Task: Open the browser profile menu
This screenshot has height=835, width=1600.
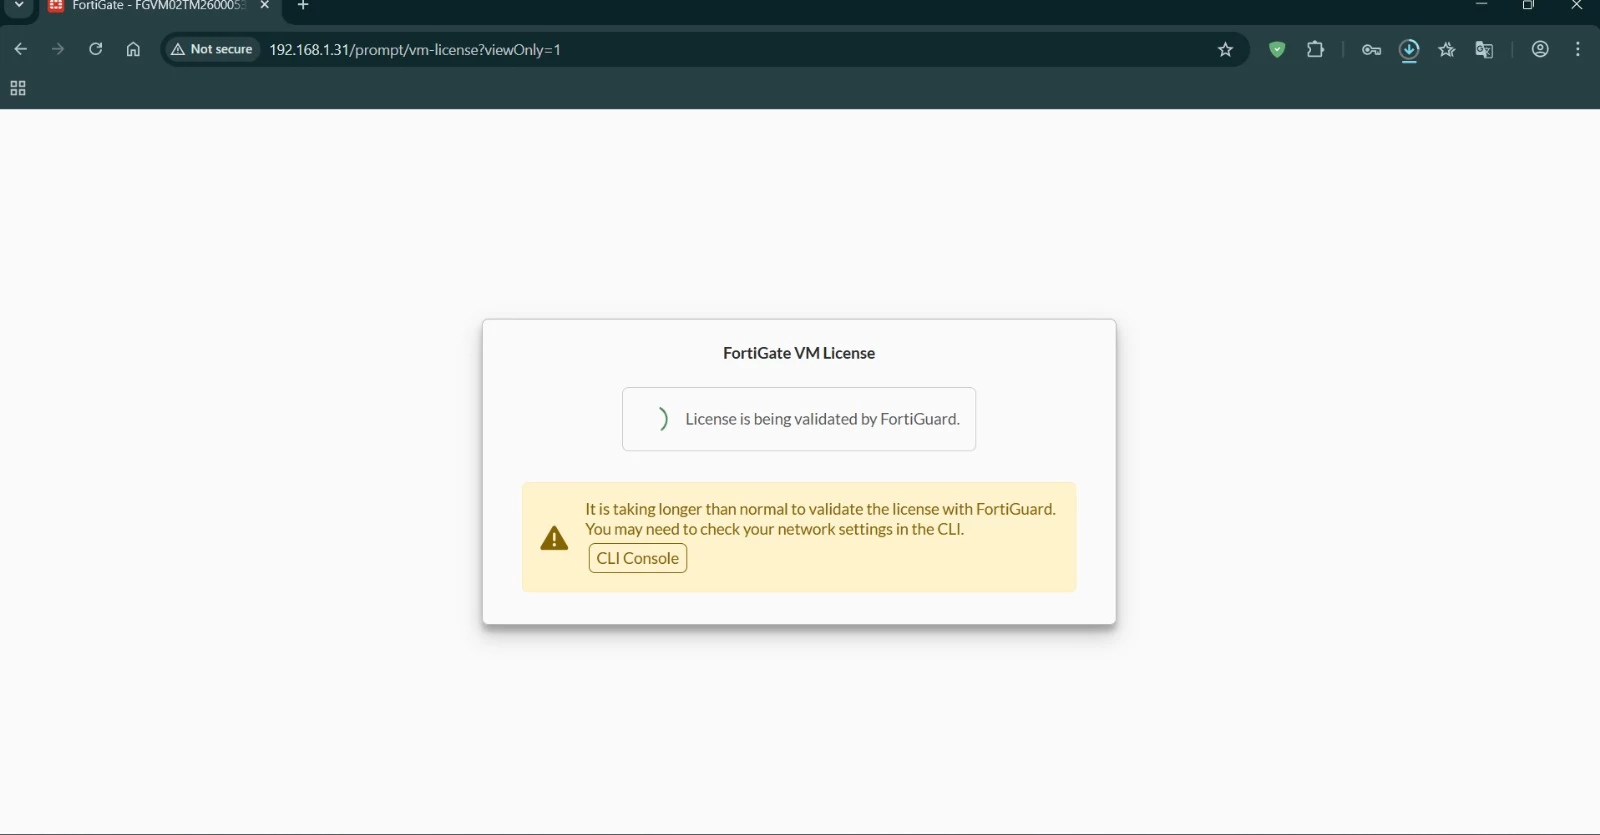Action: pyautogui.click(x=1540, y=49)
